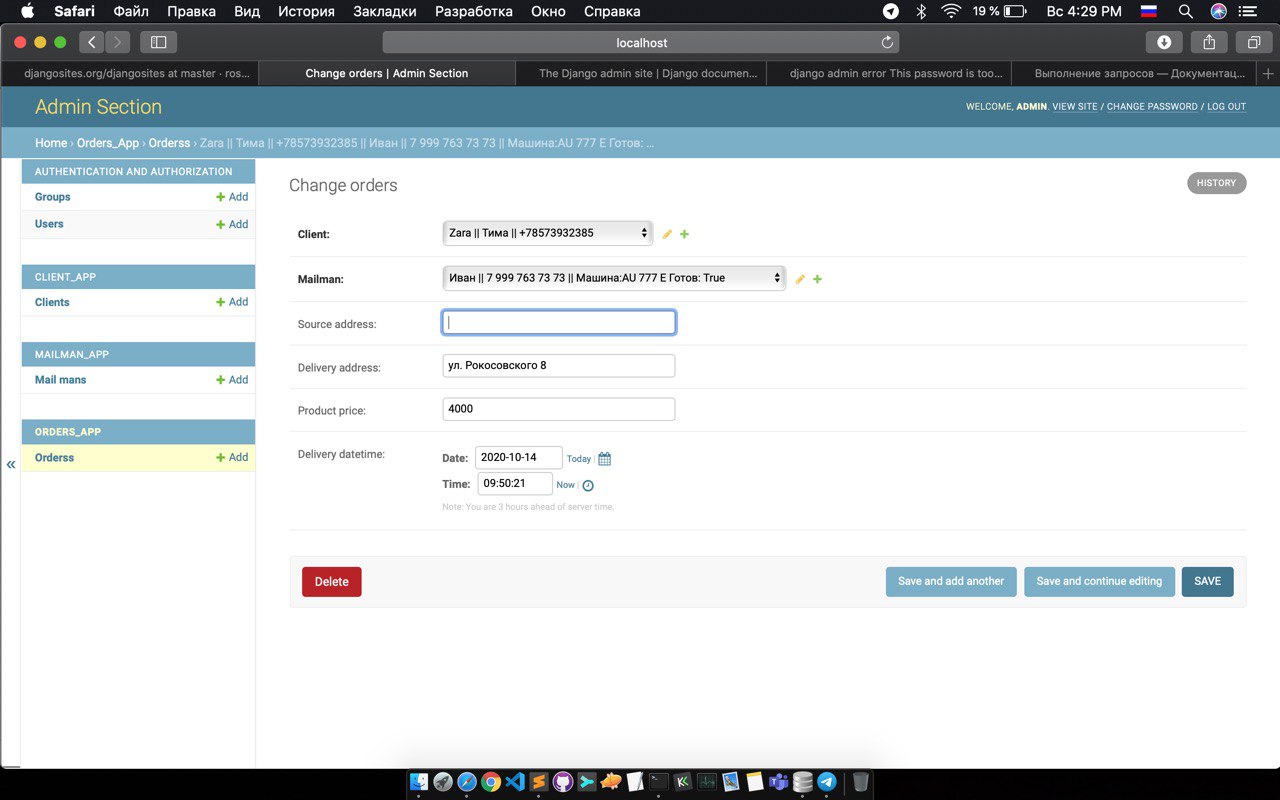Show Safari downloads

1164,42
